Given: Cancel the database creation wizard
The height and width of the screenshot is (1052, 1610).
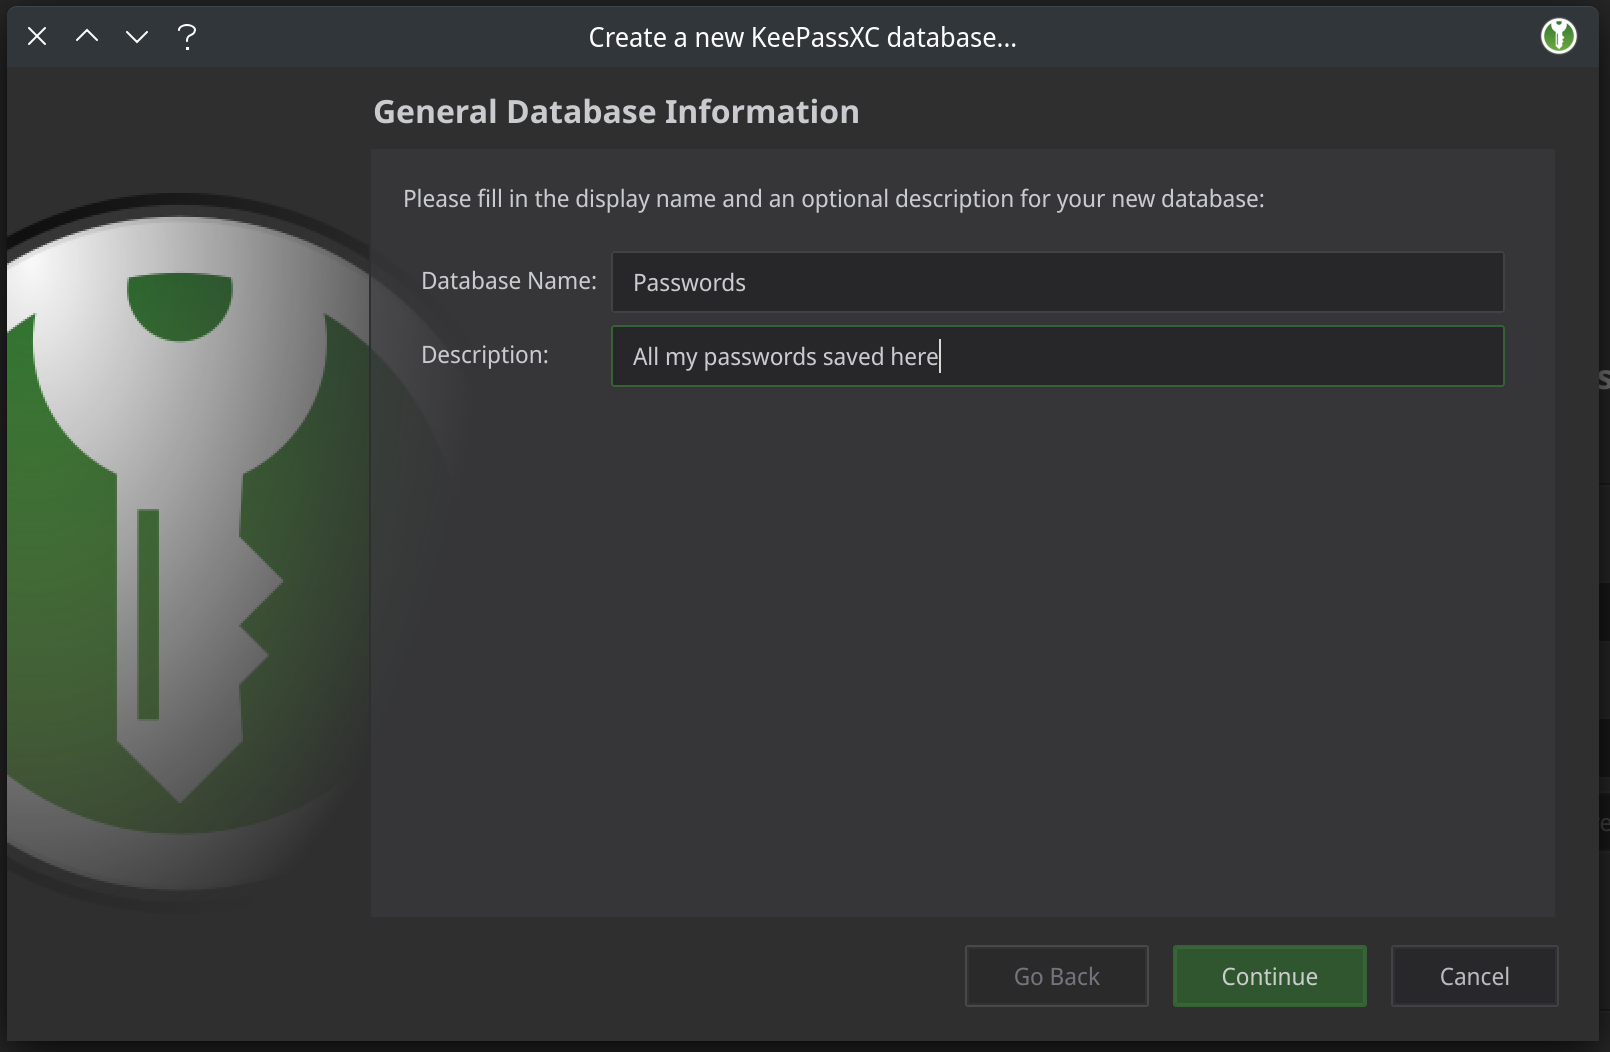Looking at the screenshot, I should [x=1473, y=976].
